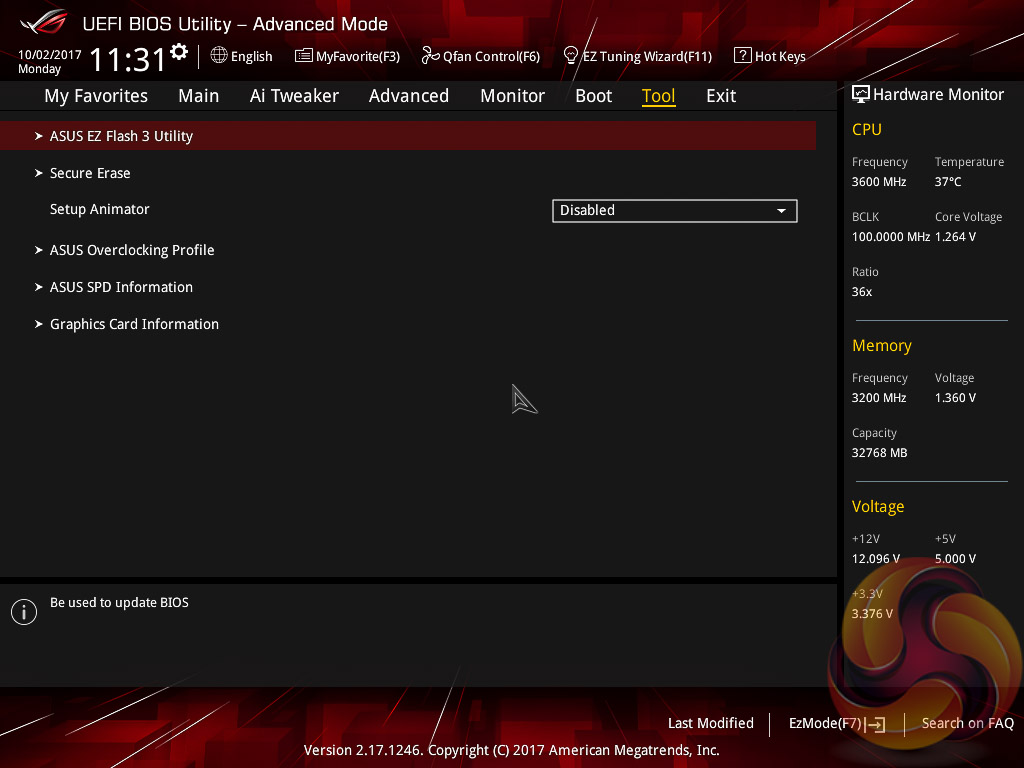This screenshot has width=1024, height=768.
Task: Go to the Monitor tab
Action: click(512, 96)
